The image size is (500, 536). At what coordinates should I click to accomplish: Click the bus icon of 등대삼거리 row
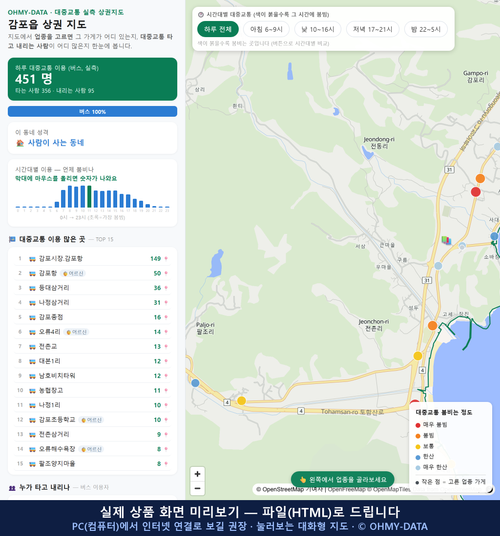[x=32, y=288]
